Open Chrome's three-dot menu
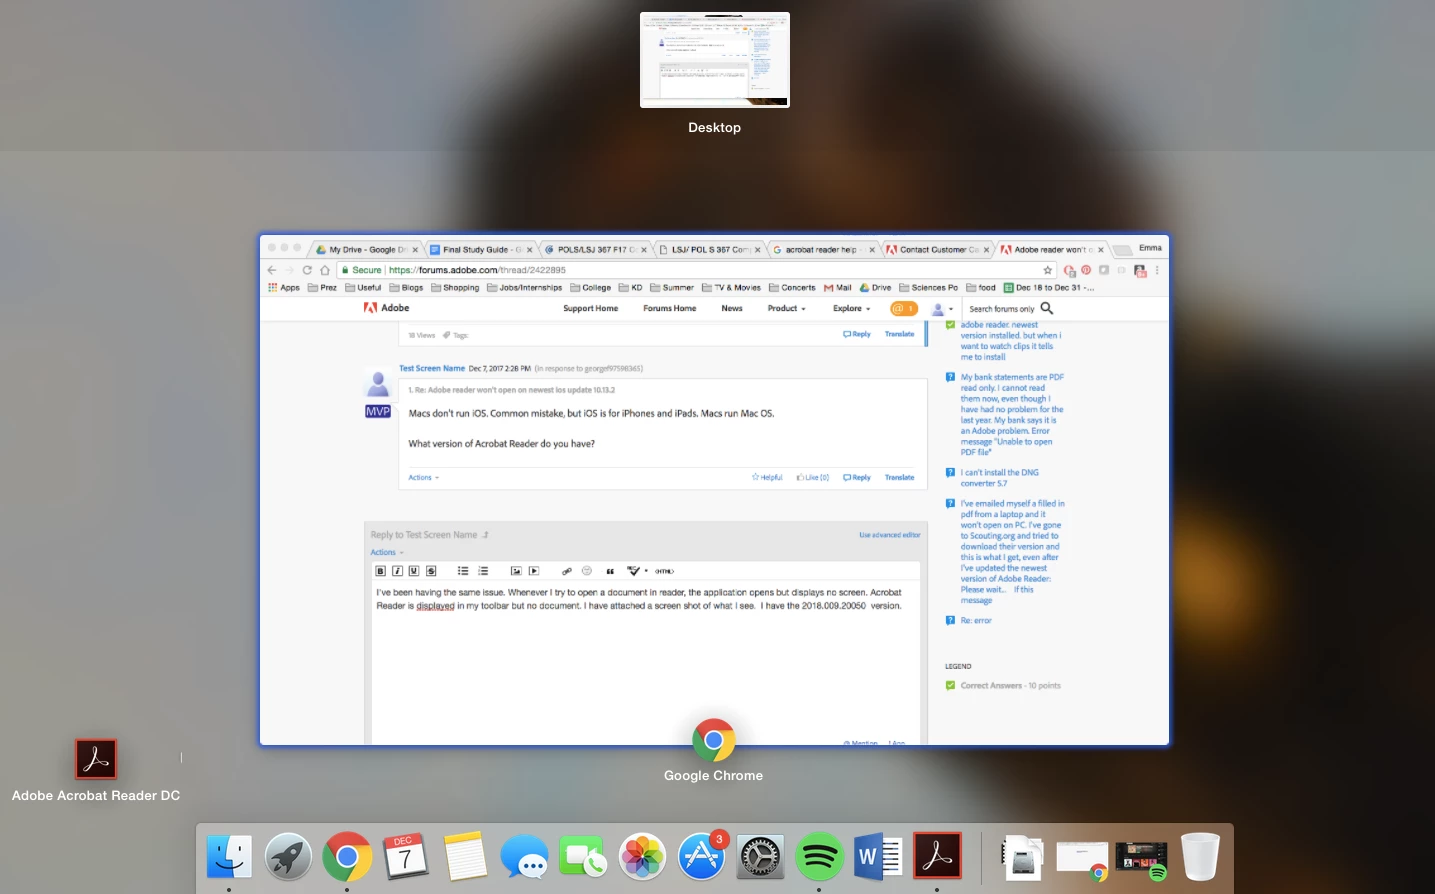 pos(1157,270)
